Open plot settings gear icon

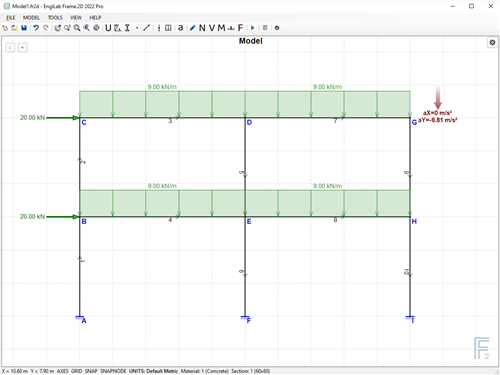point(492,43)
